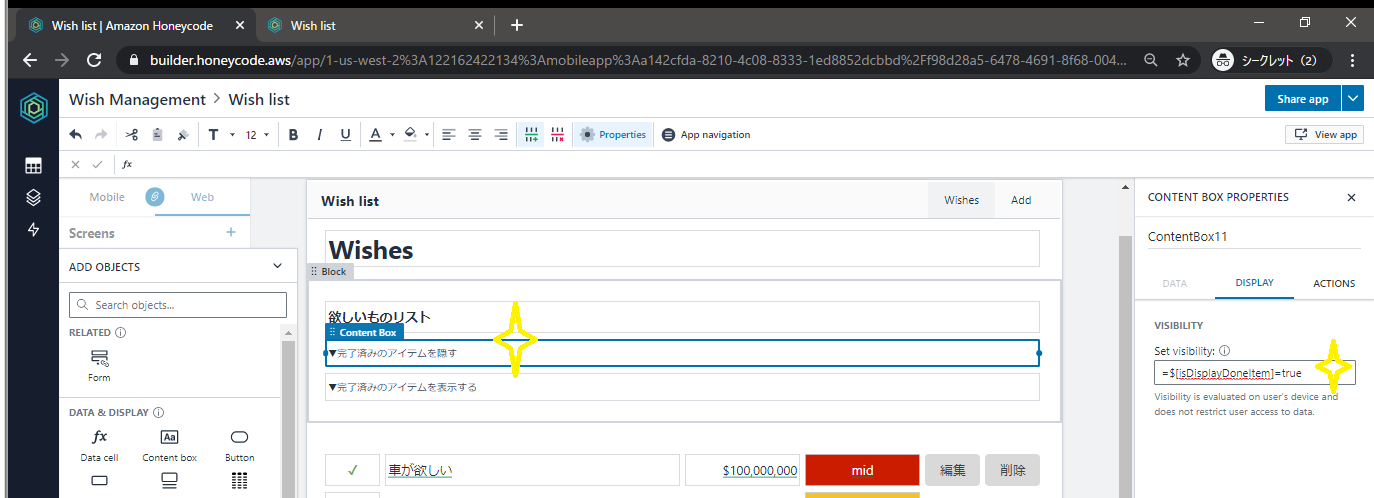Click the 削除 button
The width and height of the screenshot is (1374, 498).
click(1012, 469)
